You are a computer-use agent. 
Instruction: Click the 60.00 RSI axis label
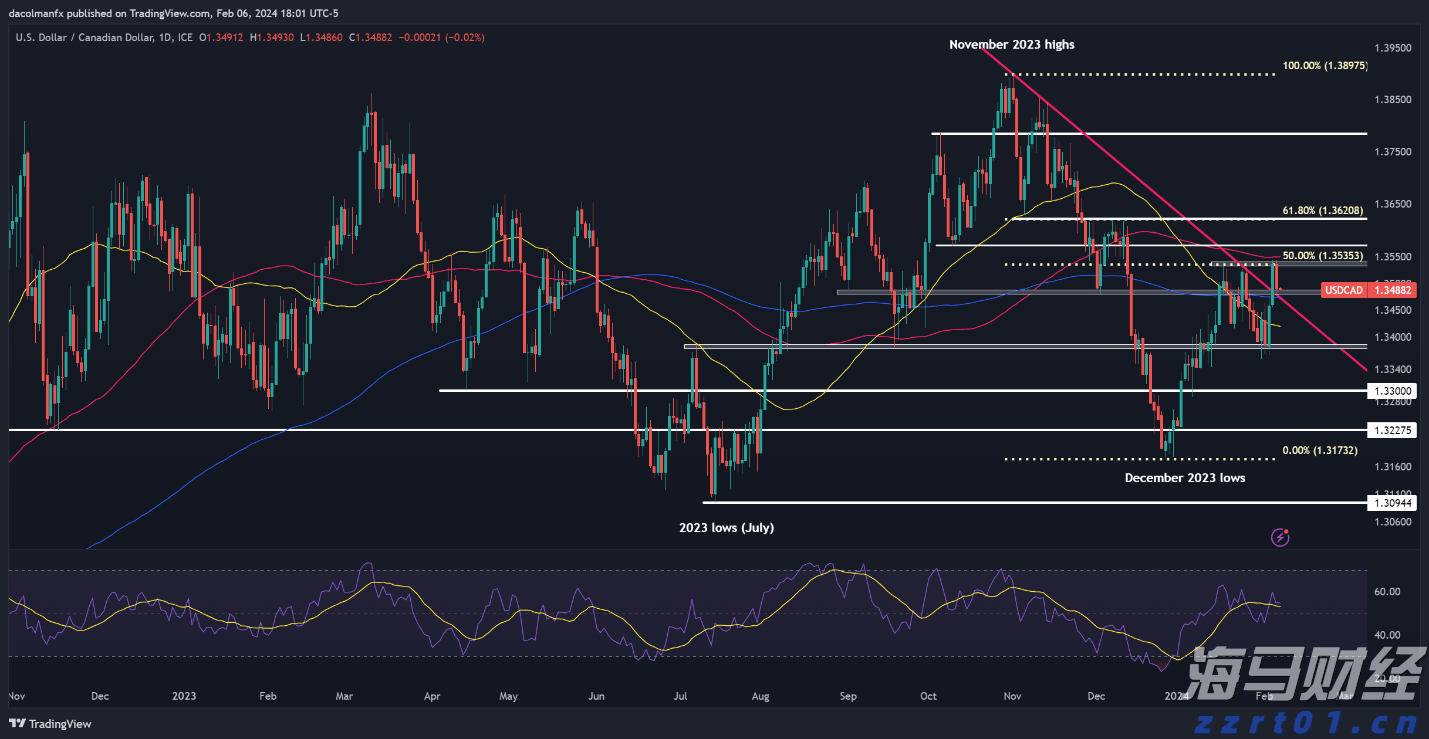[x=1389, y=592]
